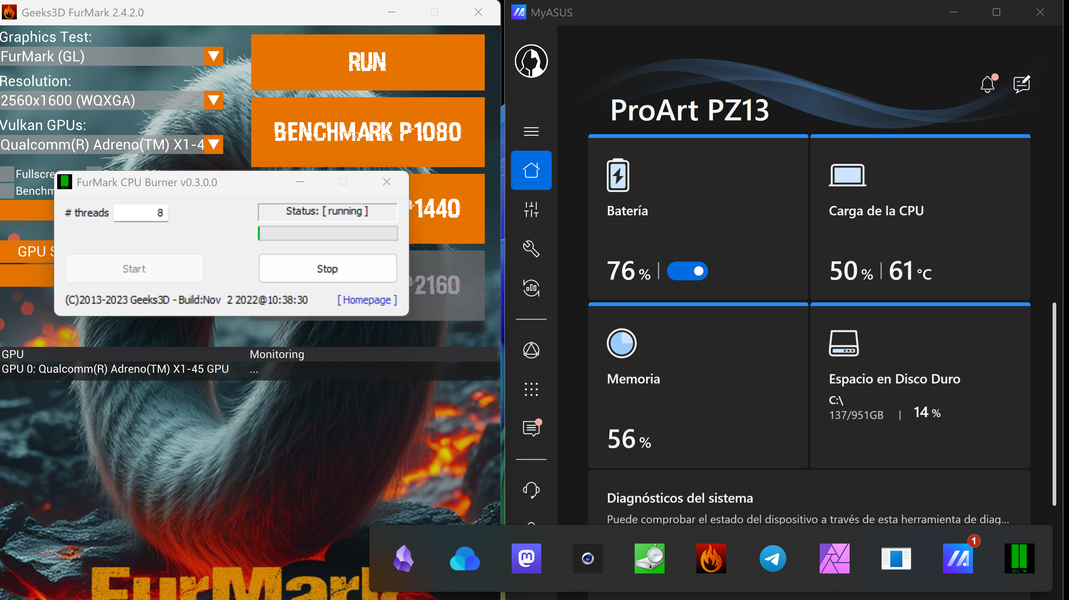Click the MyASUS taskbar icon with badge

[x=958, y=559]
